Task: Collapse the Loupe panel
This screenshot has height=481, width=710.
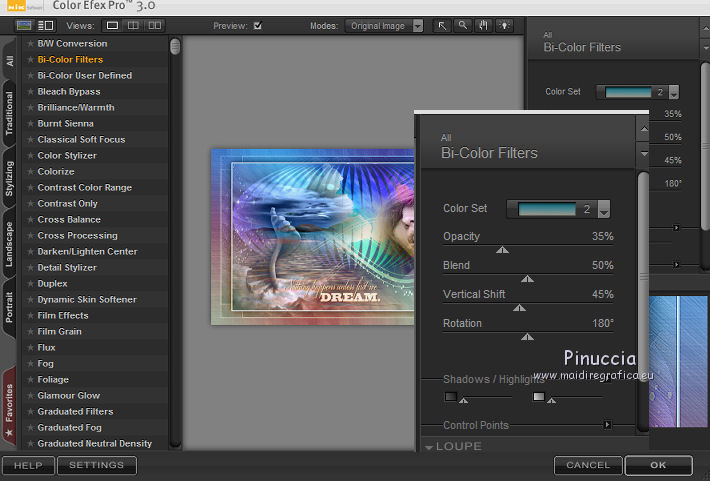Action: (x=429, y=447)
